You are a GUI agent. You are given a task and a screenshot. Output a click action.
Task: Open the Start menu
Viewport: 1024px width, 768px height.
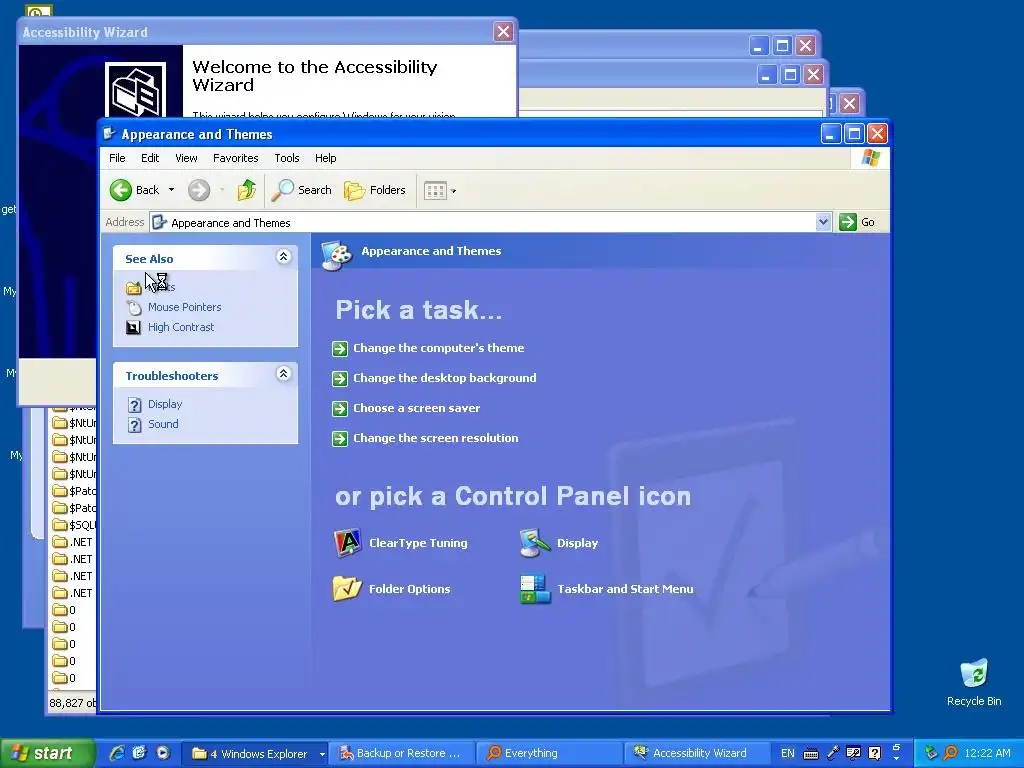pos(46,753)
